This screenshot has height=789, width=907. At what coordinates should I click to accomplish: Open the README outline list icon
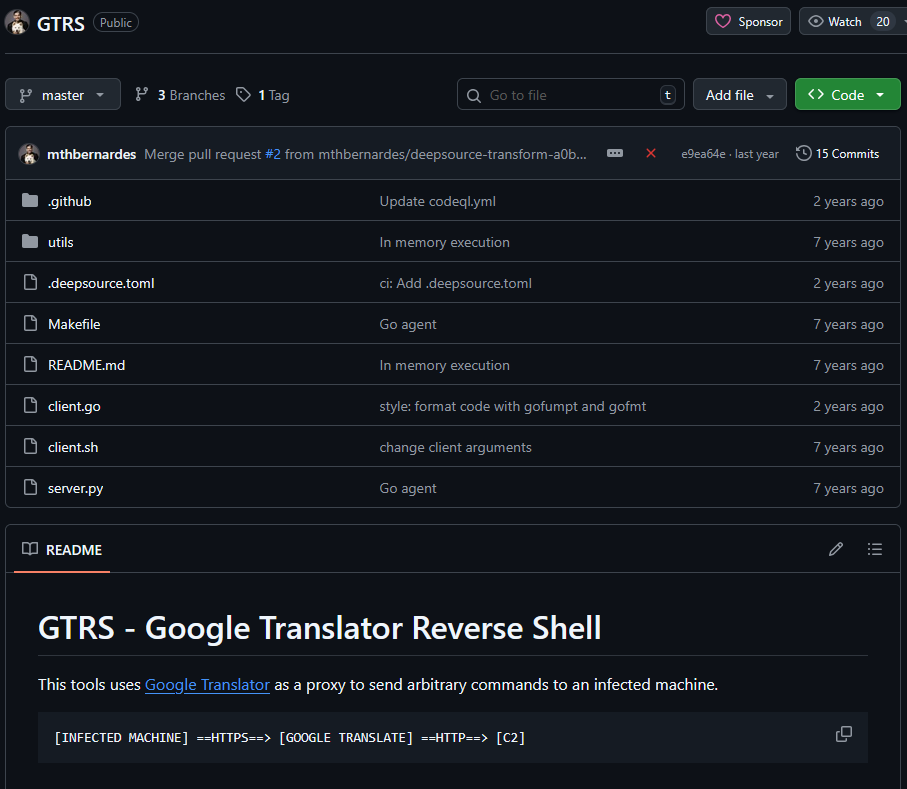(x=875, y=549)
